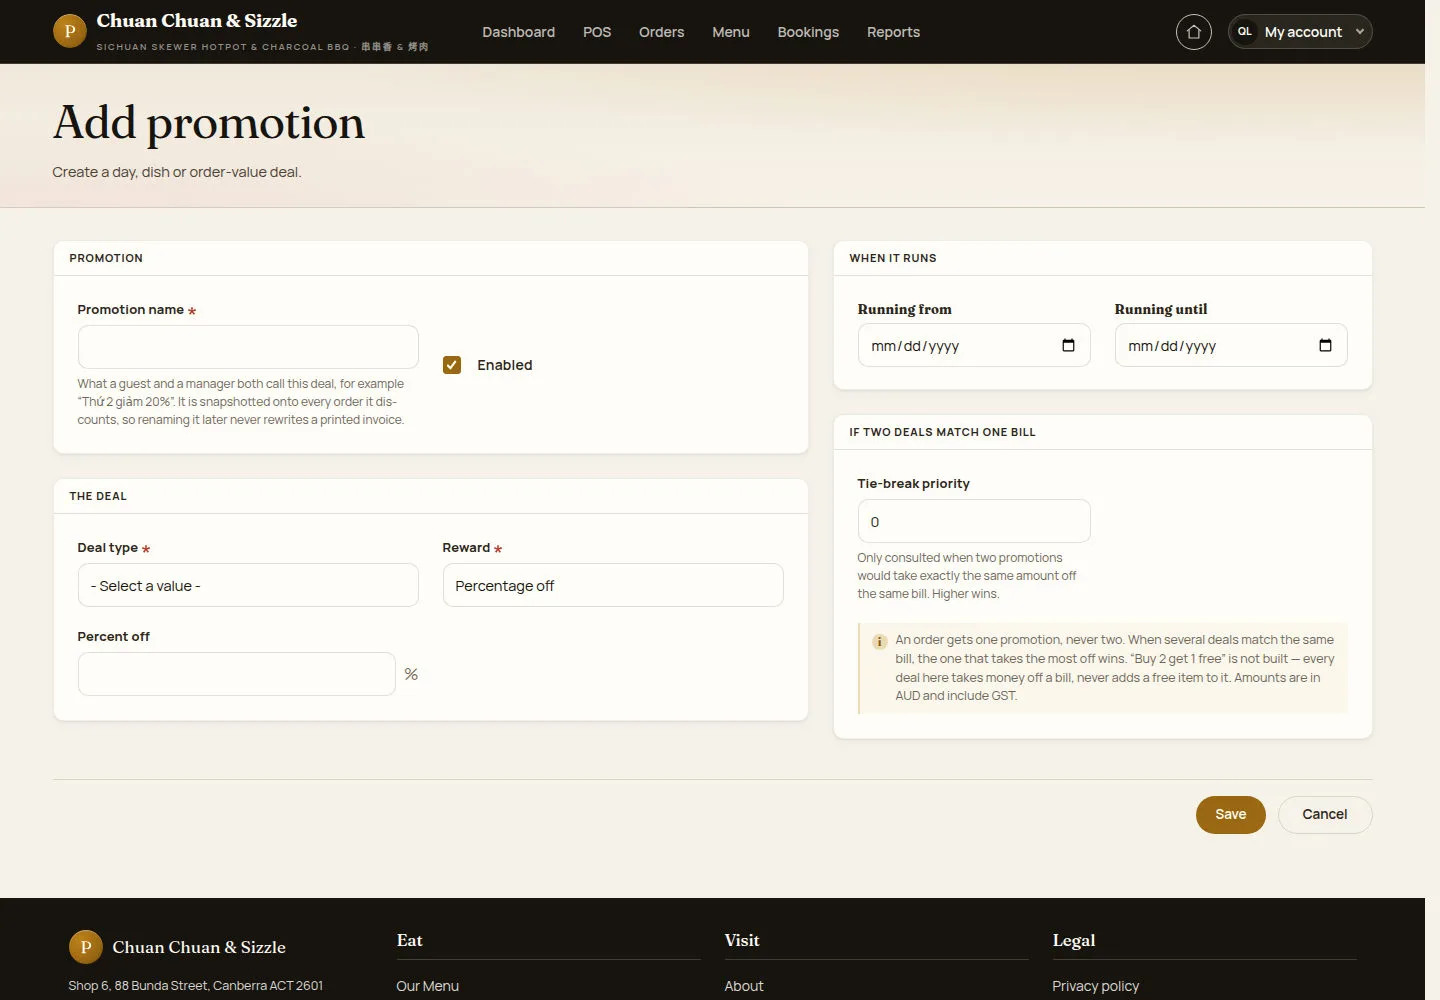Focus the Promotion name field
The image size is (1440, 1000).
[248, 347]
